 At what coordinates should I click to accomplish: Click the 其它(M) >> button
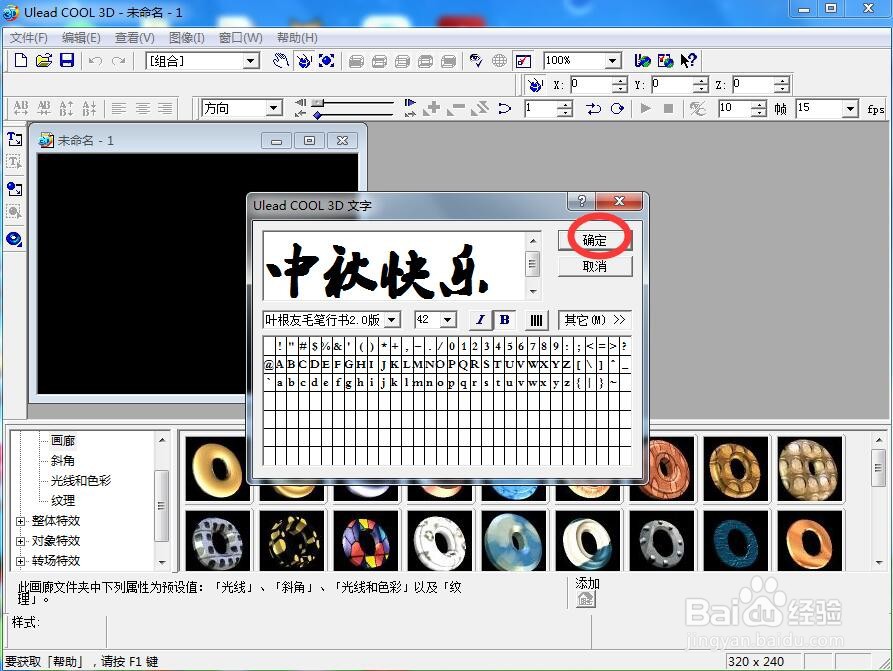click(x=595, y=320)
